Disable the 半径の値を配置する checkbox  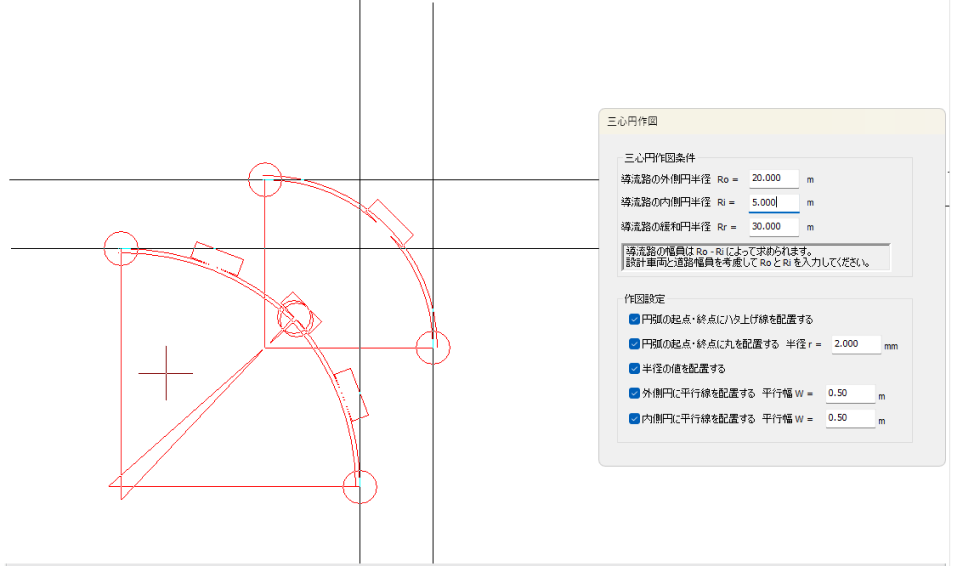click(635, 369)
